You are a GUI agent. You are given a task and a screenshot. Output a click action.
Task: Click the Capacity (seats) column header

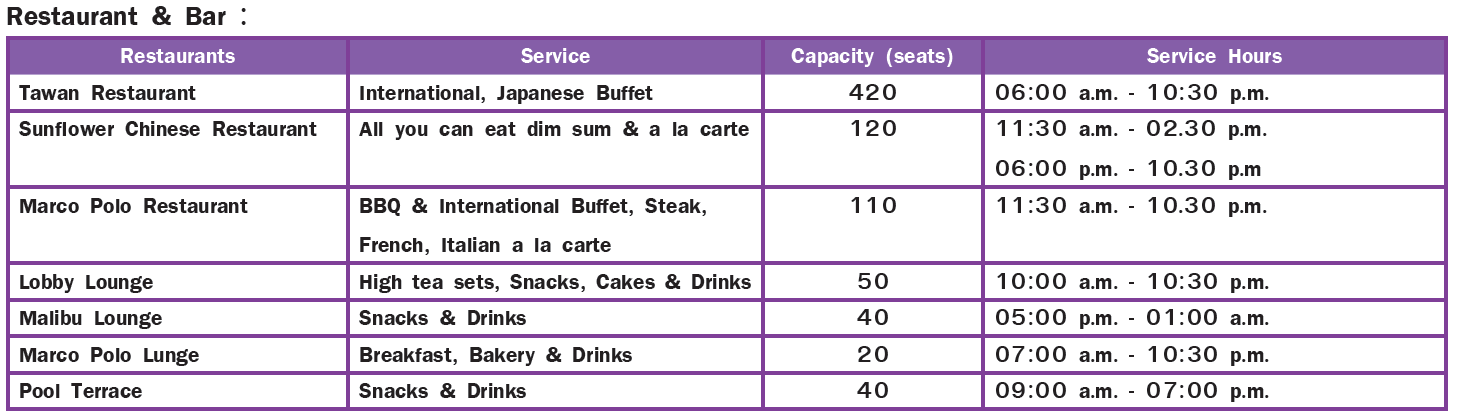[872, 56]
